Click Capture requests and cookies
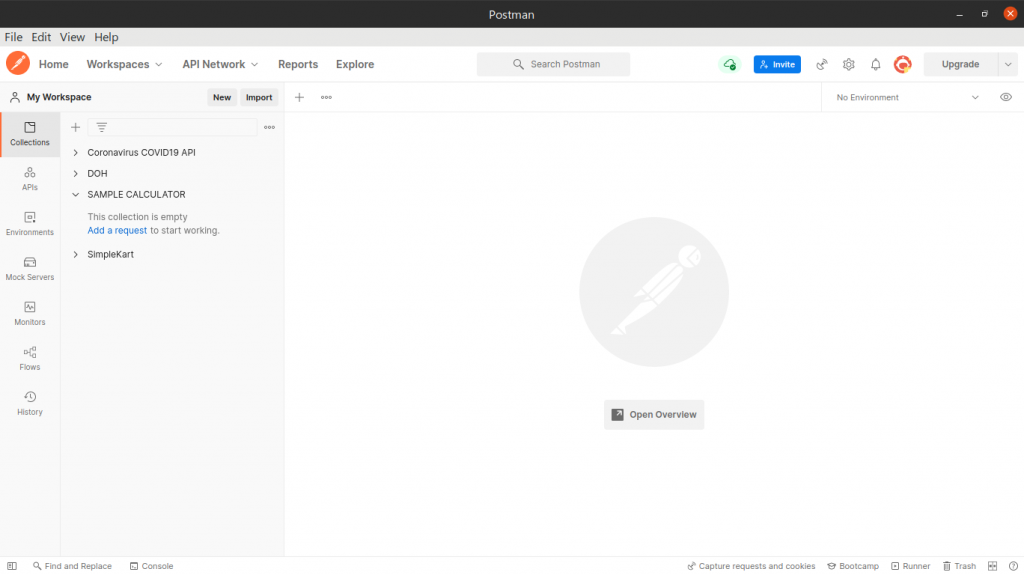1024x575 pixels. (751, 566)
